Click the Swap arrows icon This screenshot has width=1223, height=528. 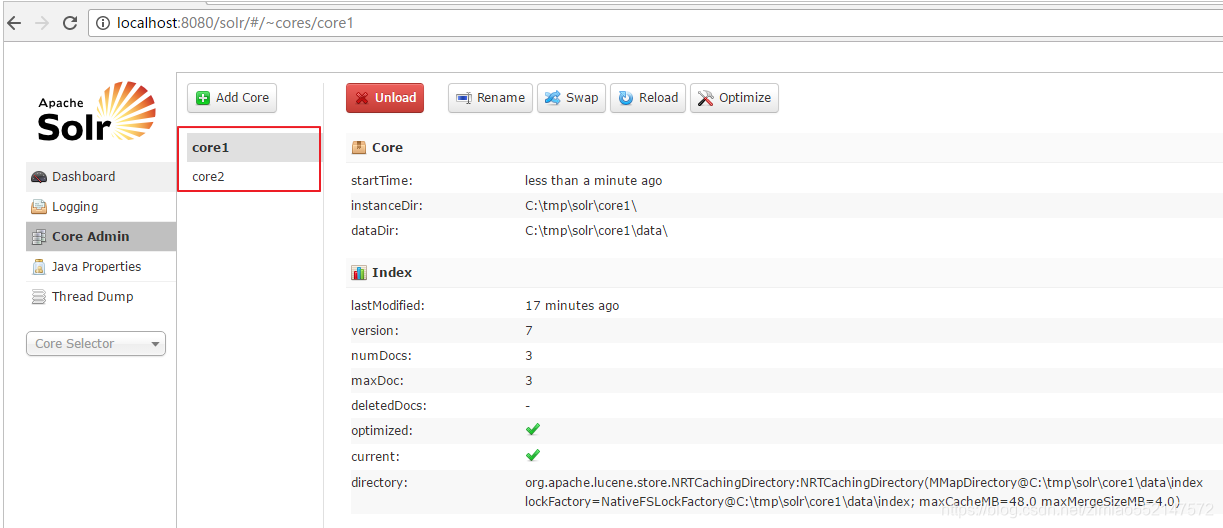553,98
